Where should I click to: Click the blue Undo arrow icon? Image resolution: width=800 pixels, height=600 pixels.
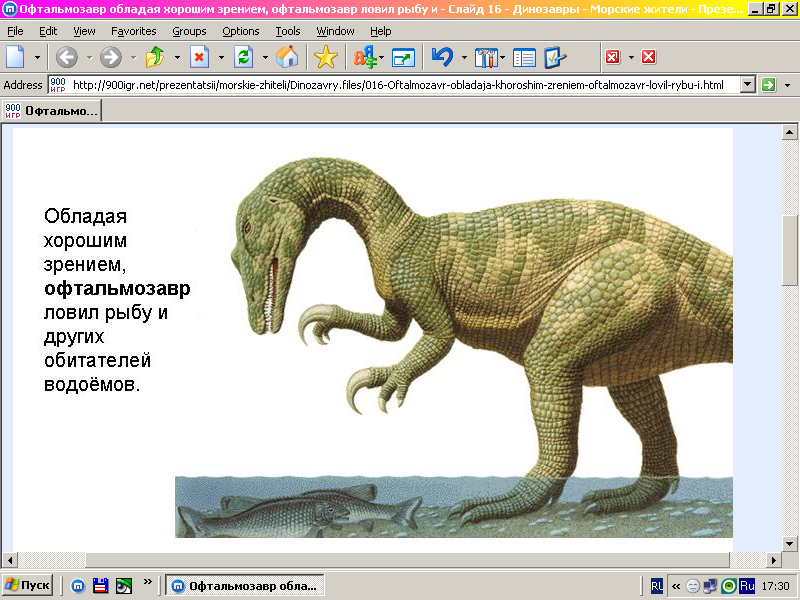(x=442, y=57)
